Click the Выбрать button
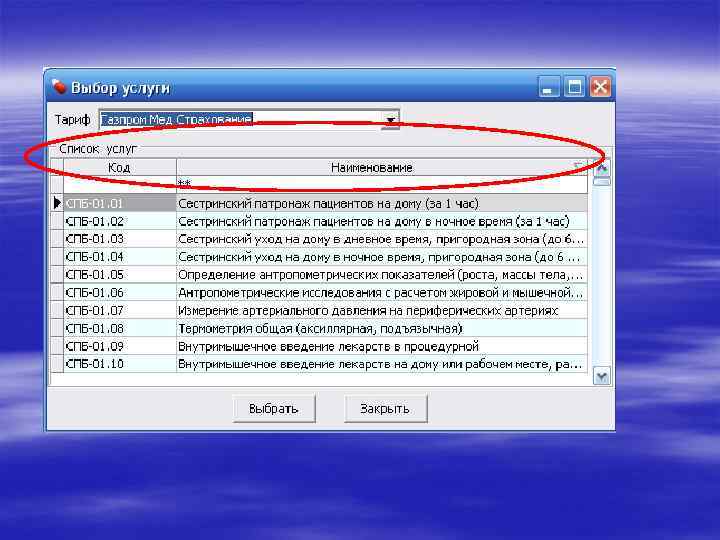 pyautogui.click(x=274, y=408)
